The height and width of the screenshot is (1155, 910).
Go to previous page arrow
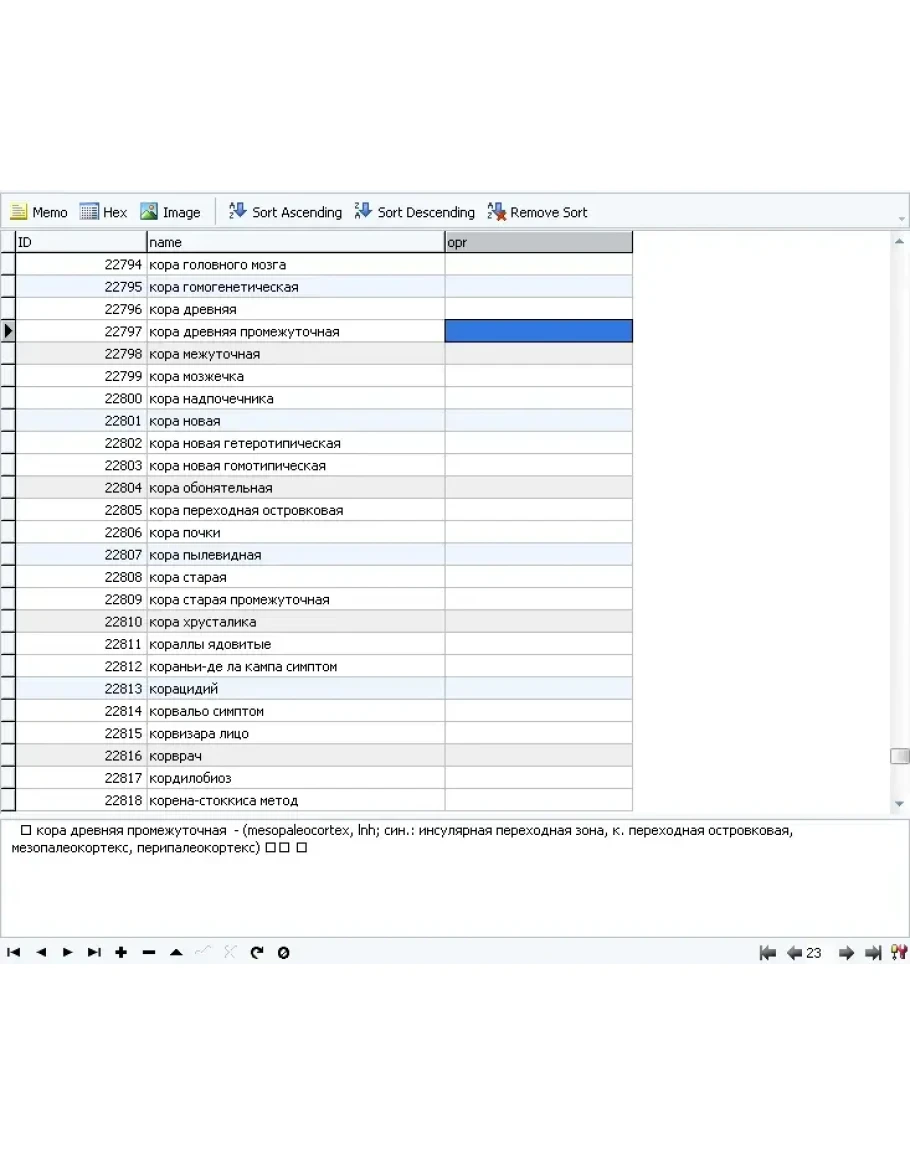coord(795,953)
